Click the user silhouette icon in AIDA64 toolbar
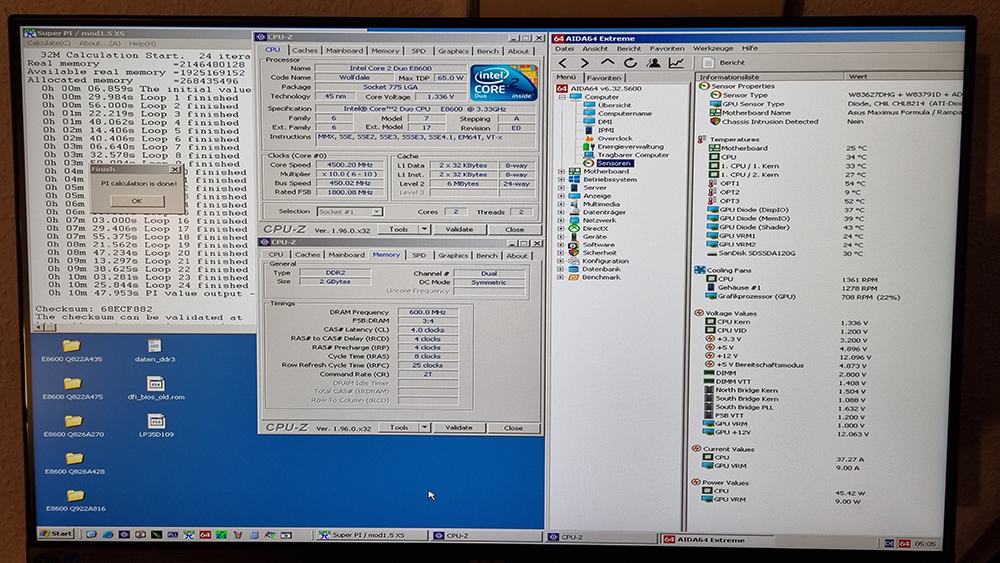The height and width of the screenshot is (563, 1000). point(653,62)
